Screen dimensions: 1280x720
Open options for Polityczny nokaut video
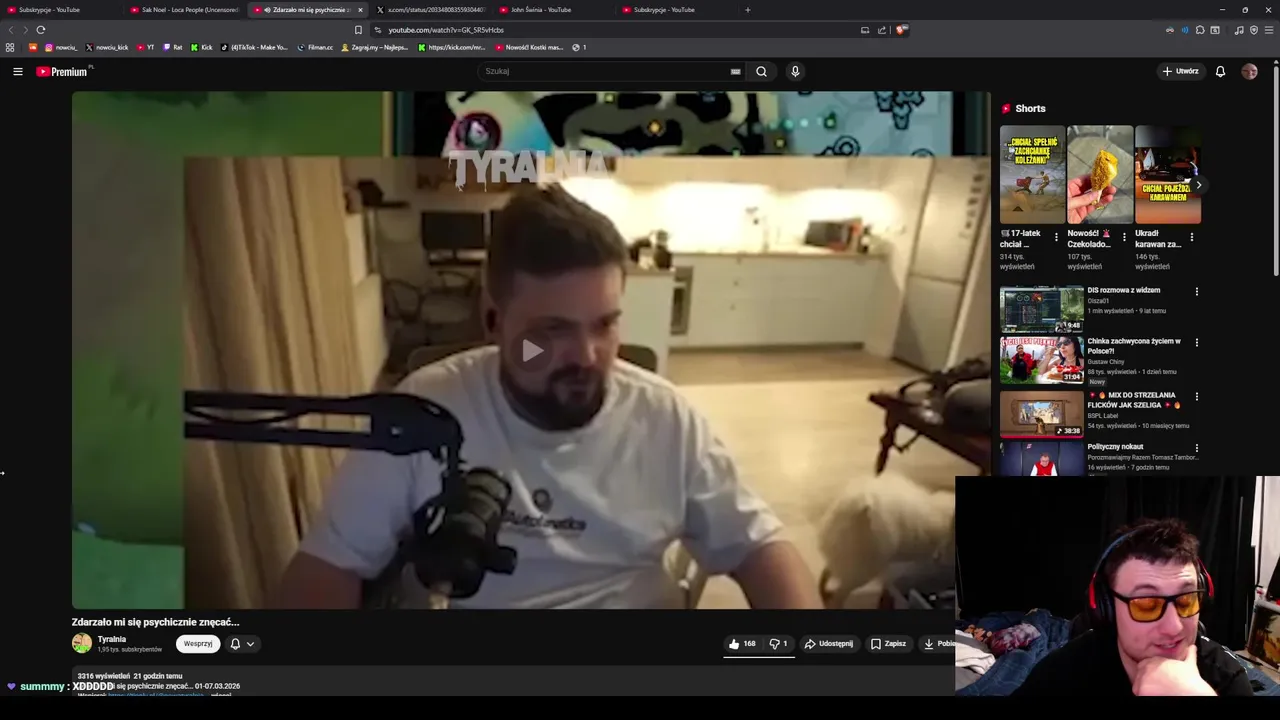click(1197, 448)
